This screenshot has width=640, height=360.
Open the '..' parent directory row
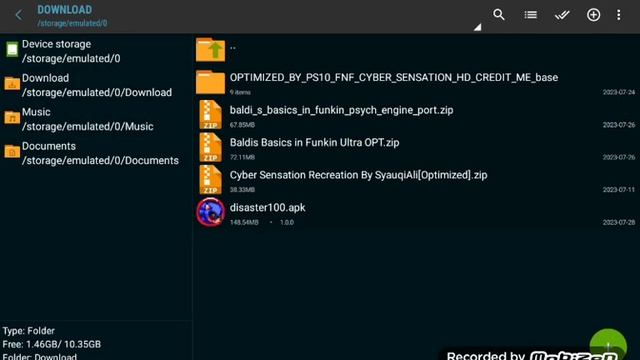[416, 50]
